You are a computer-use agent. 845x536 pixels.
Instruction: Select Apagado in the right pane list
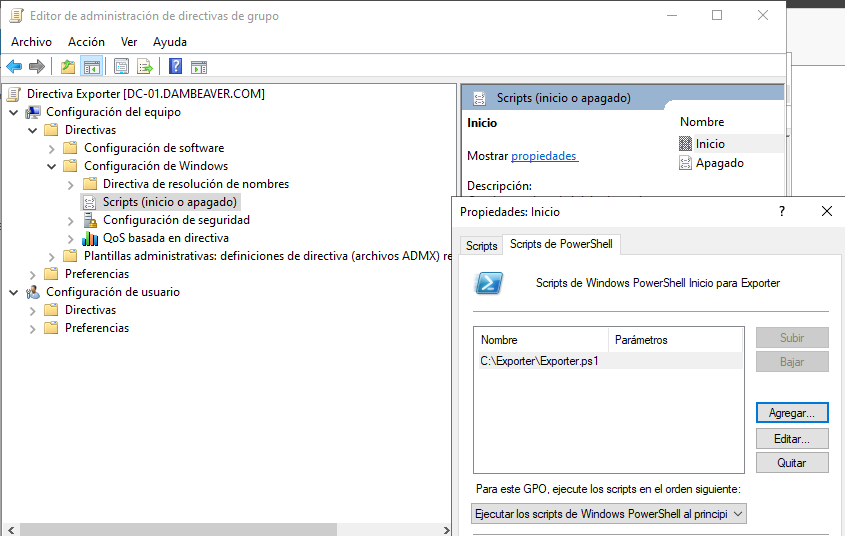719,163
